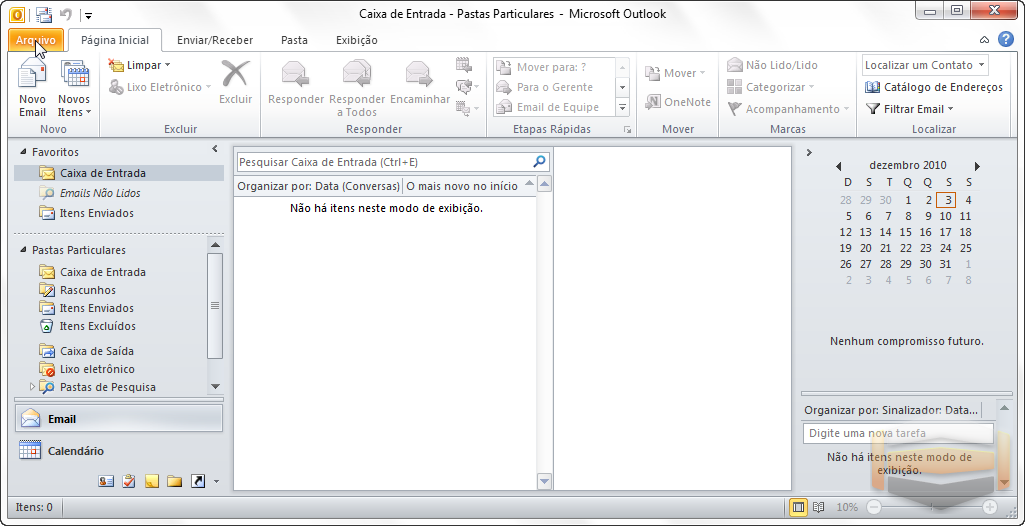Minimize the navigation pane with the arrow
The width and height of the screenshot is (1025, 526).
point(214,150)
